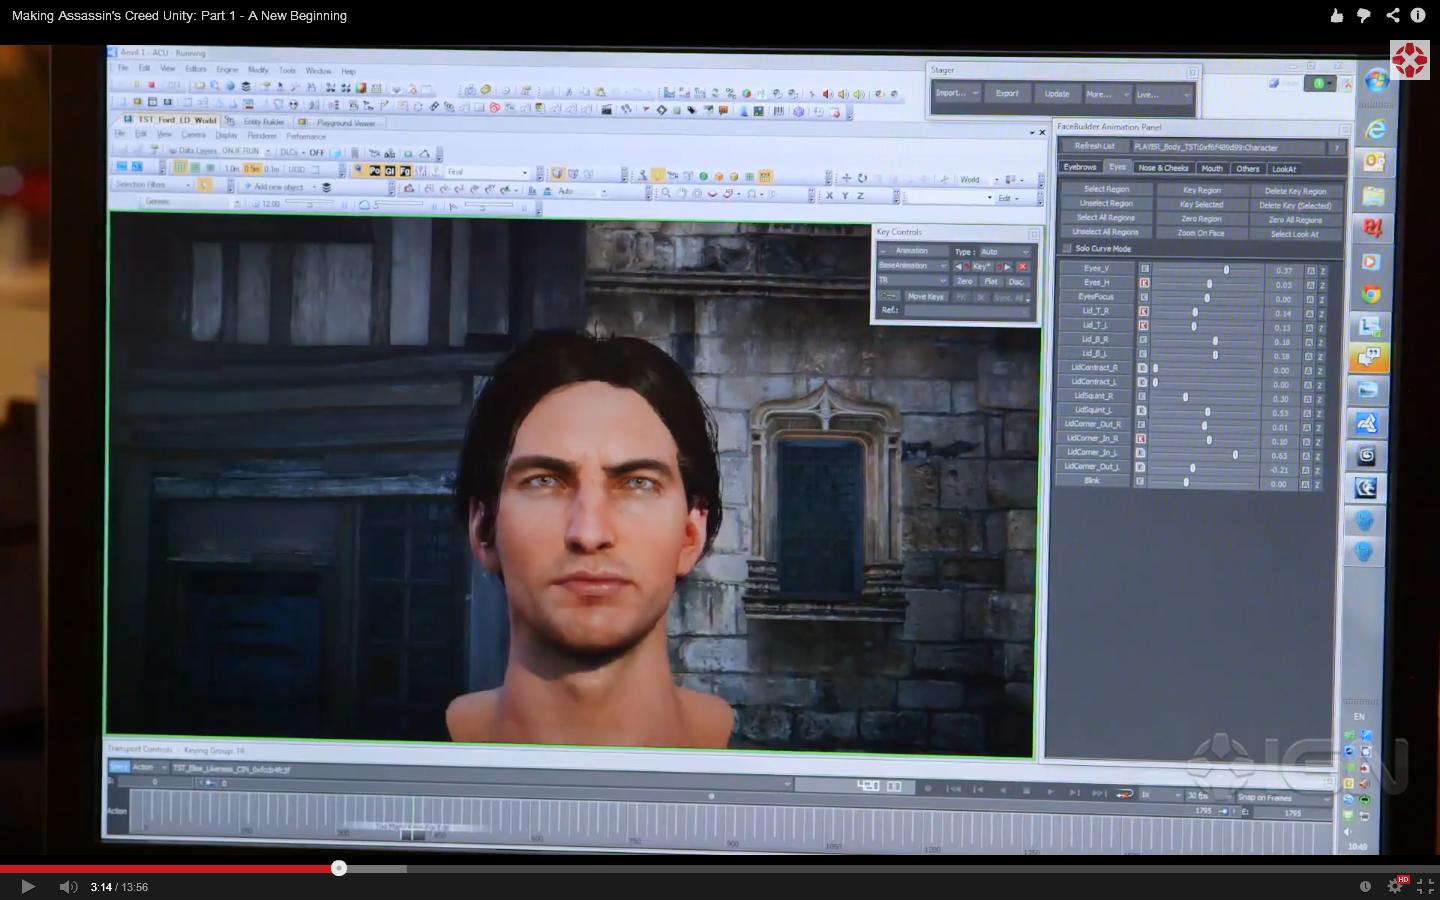Play the YouTube video
This screenshot has height=900, width=1440.
click(x=27, y=886)
